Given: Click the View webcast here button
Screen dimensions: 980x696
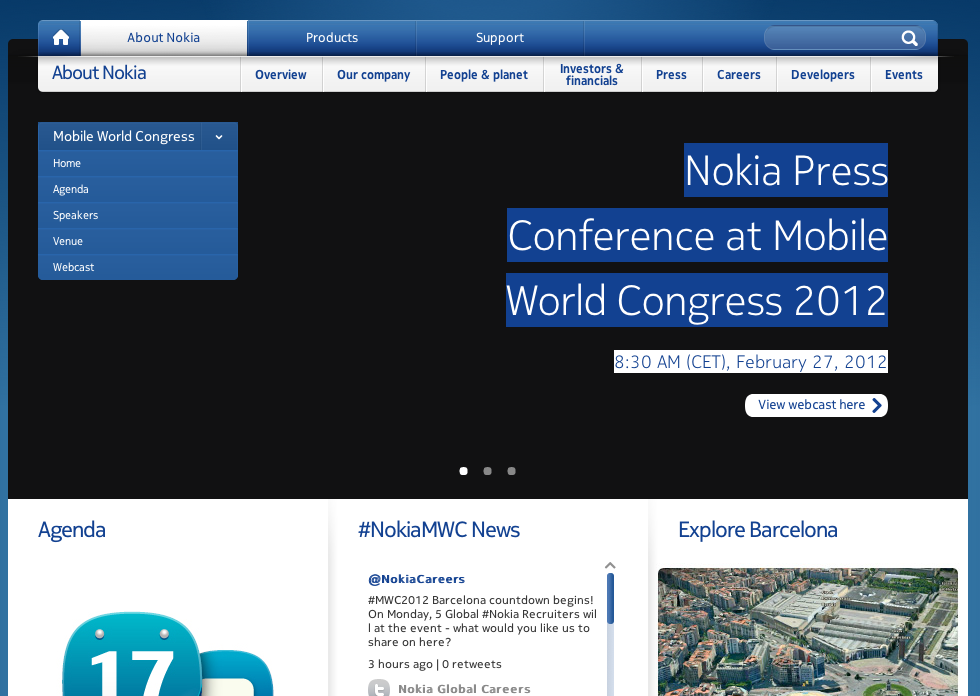Looking at the screenshot, I should point(816,405).
